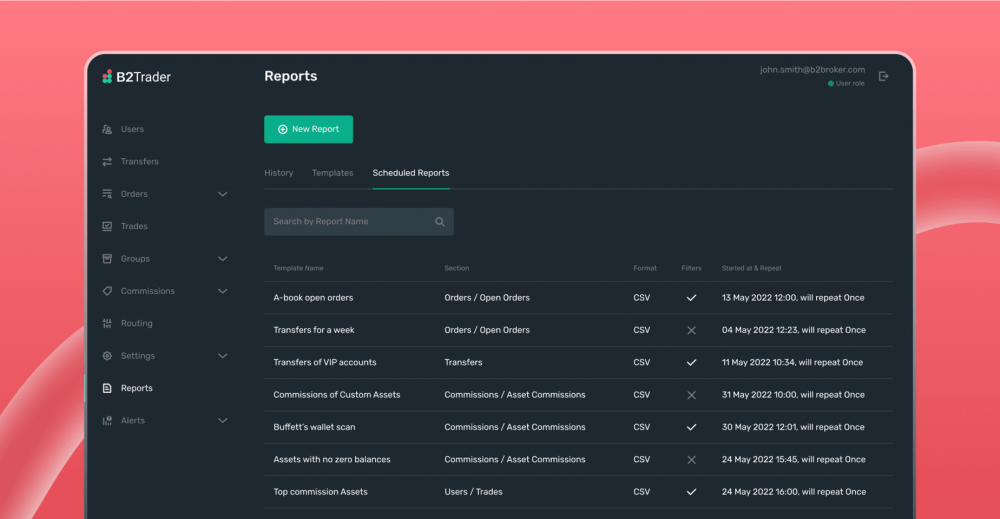
Task: Open the Commissions of Custom Assets report
Action: pyautogui.click(x=336, y=395)
